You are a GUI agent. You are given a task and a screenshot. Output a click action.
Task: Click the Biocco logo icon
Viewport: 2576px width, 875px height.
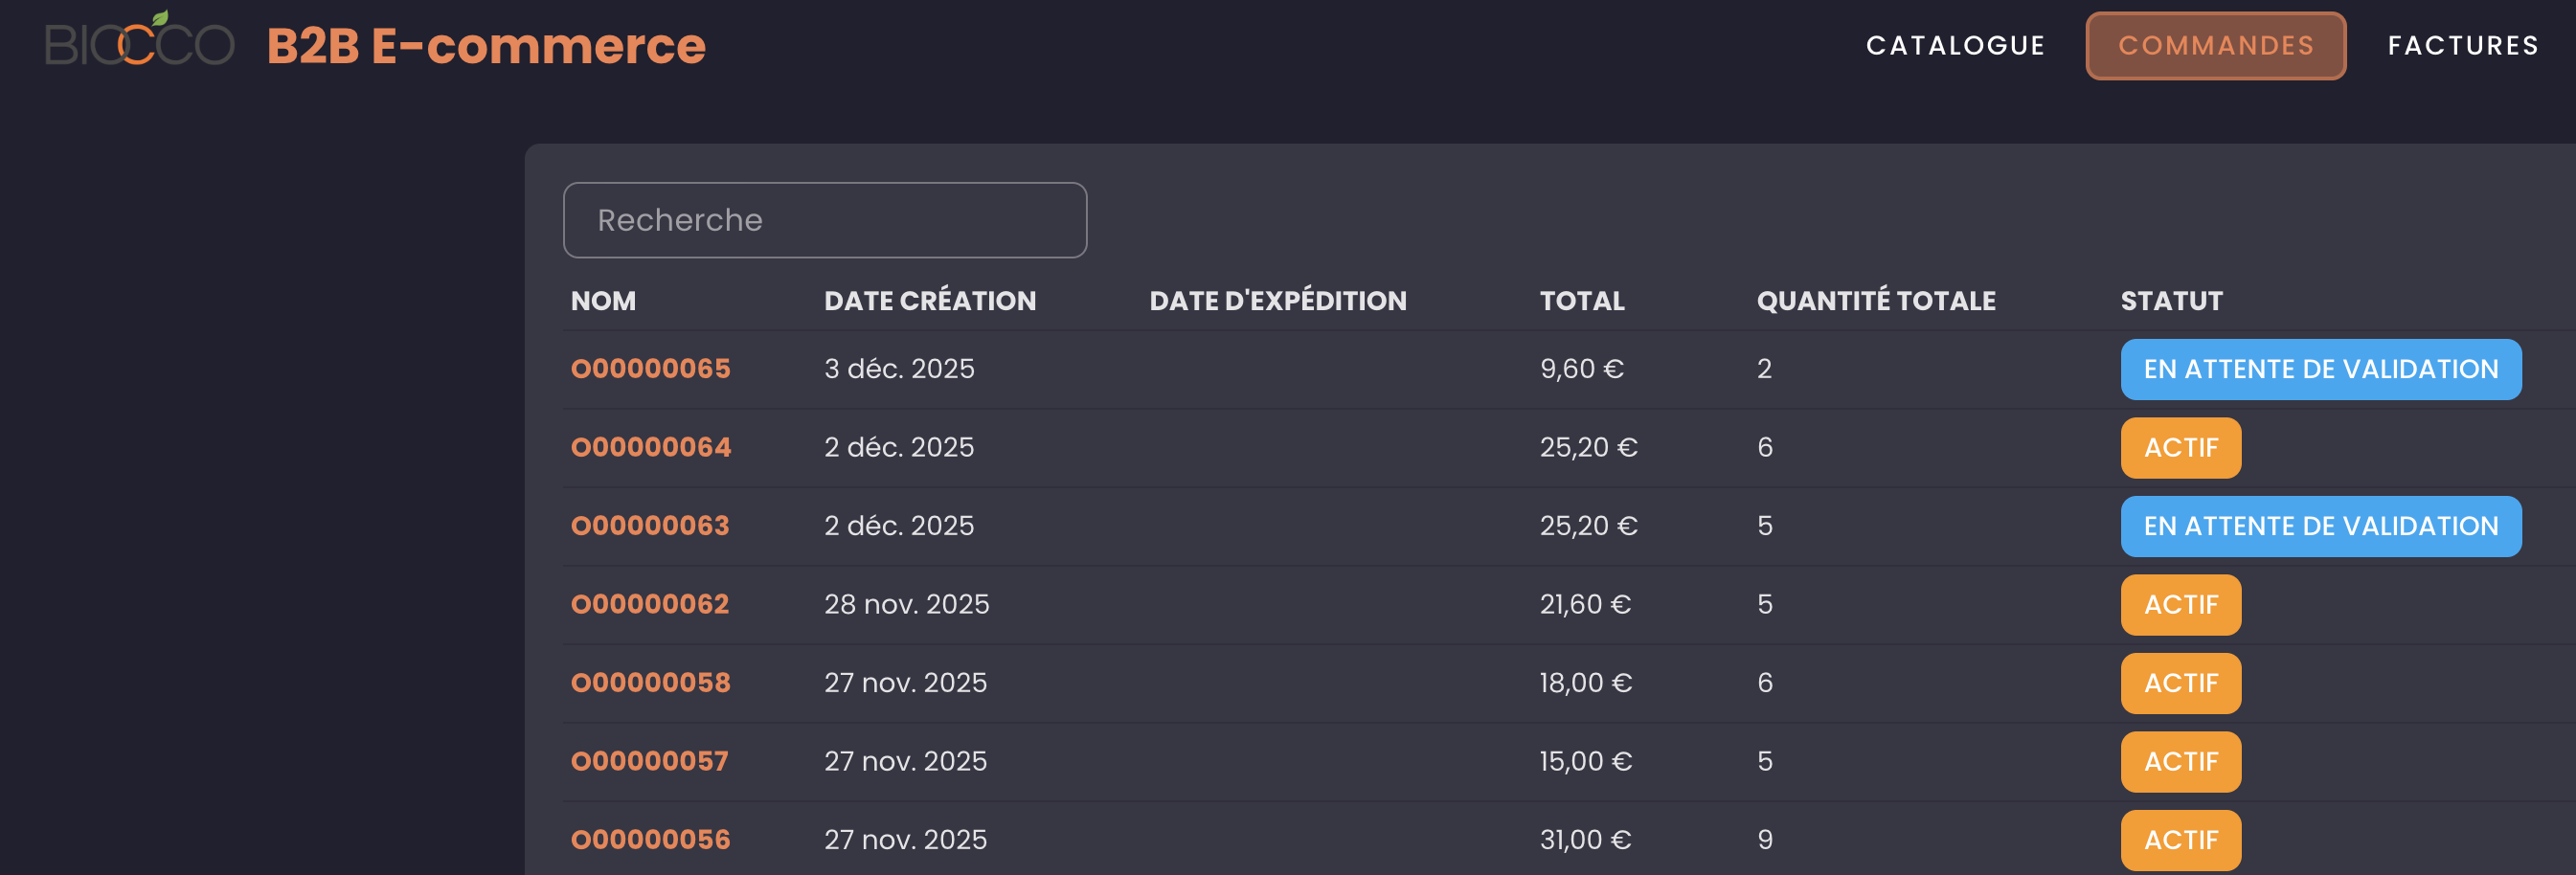(x=139, y=42)
